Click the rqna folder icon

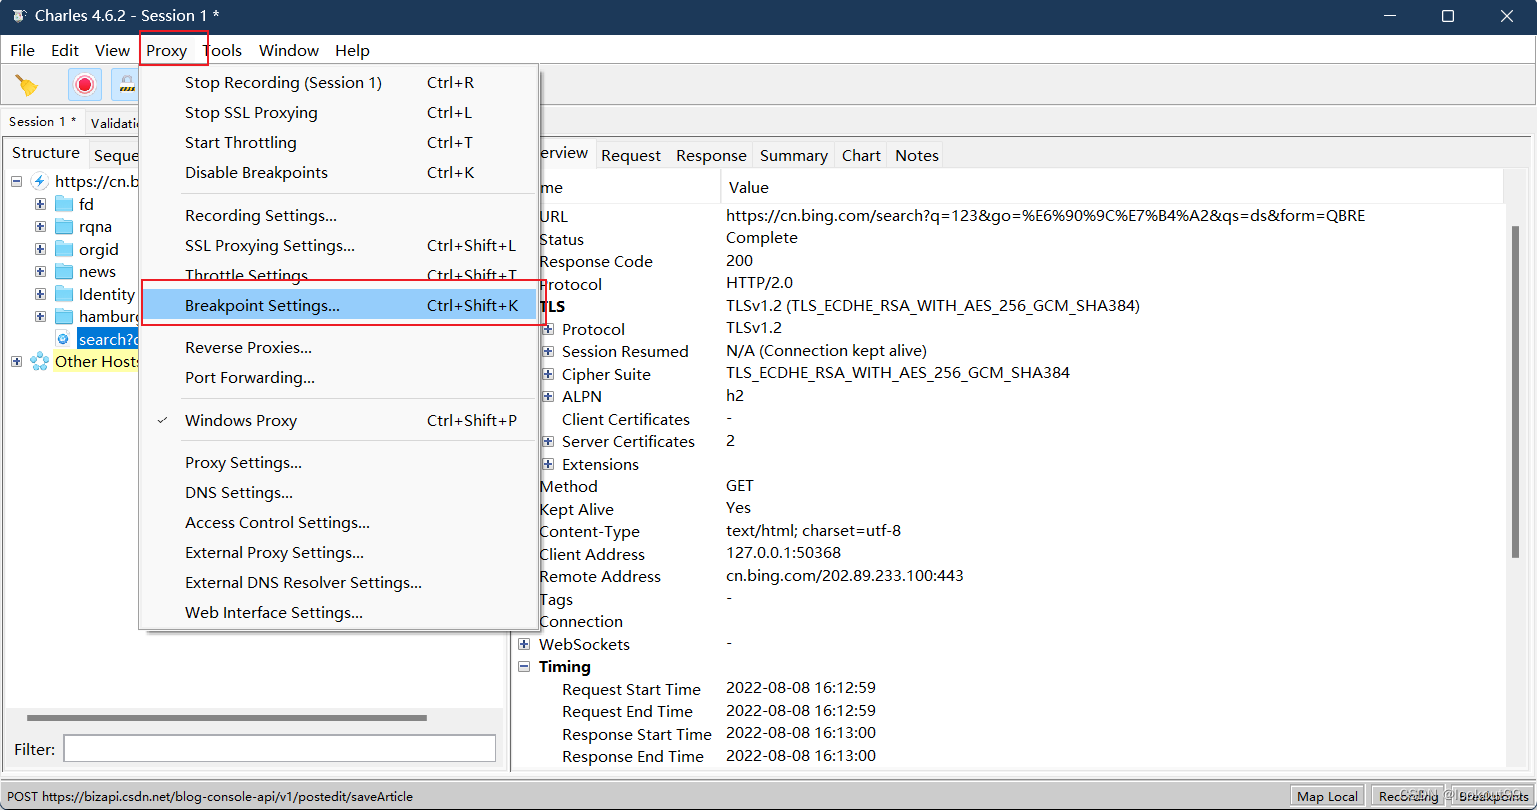64,227
